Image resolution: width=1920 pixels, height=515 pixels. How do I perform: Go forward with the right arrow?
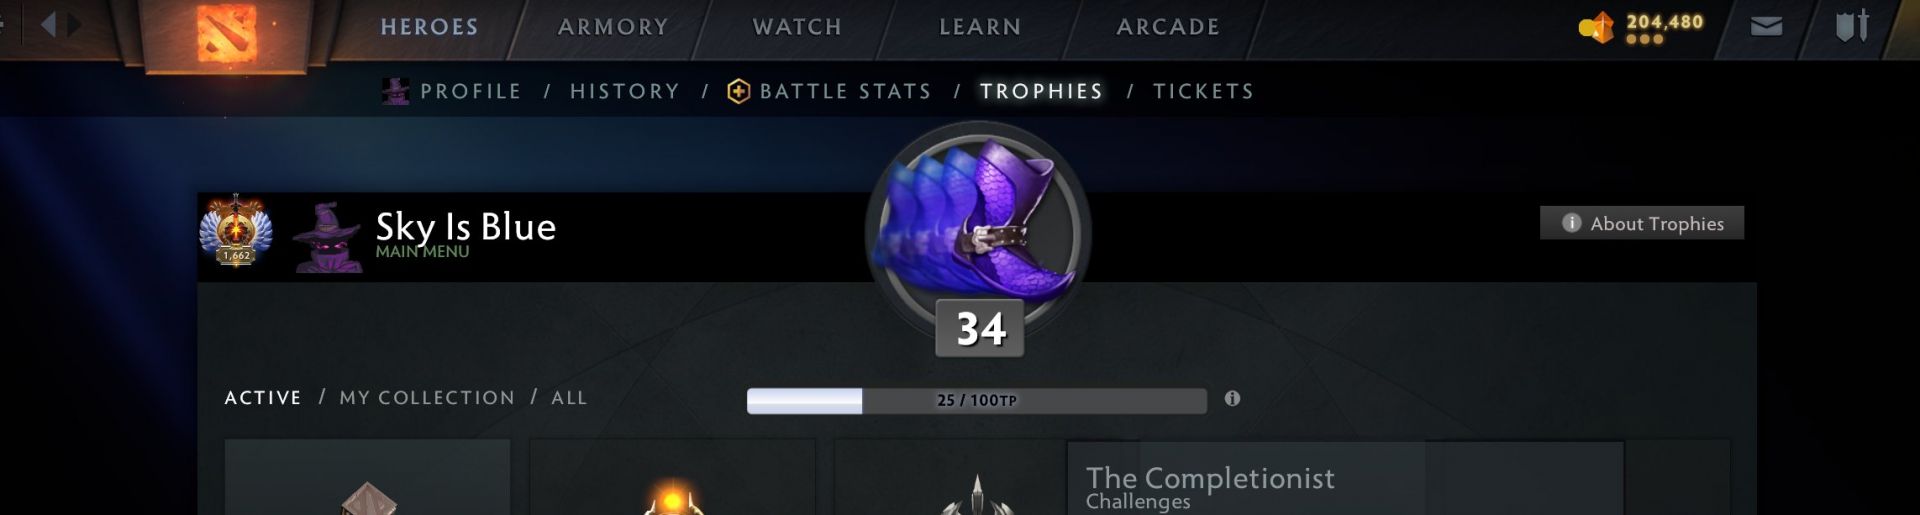pos(74,24)
